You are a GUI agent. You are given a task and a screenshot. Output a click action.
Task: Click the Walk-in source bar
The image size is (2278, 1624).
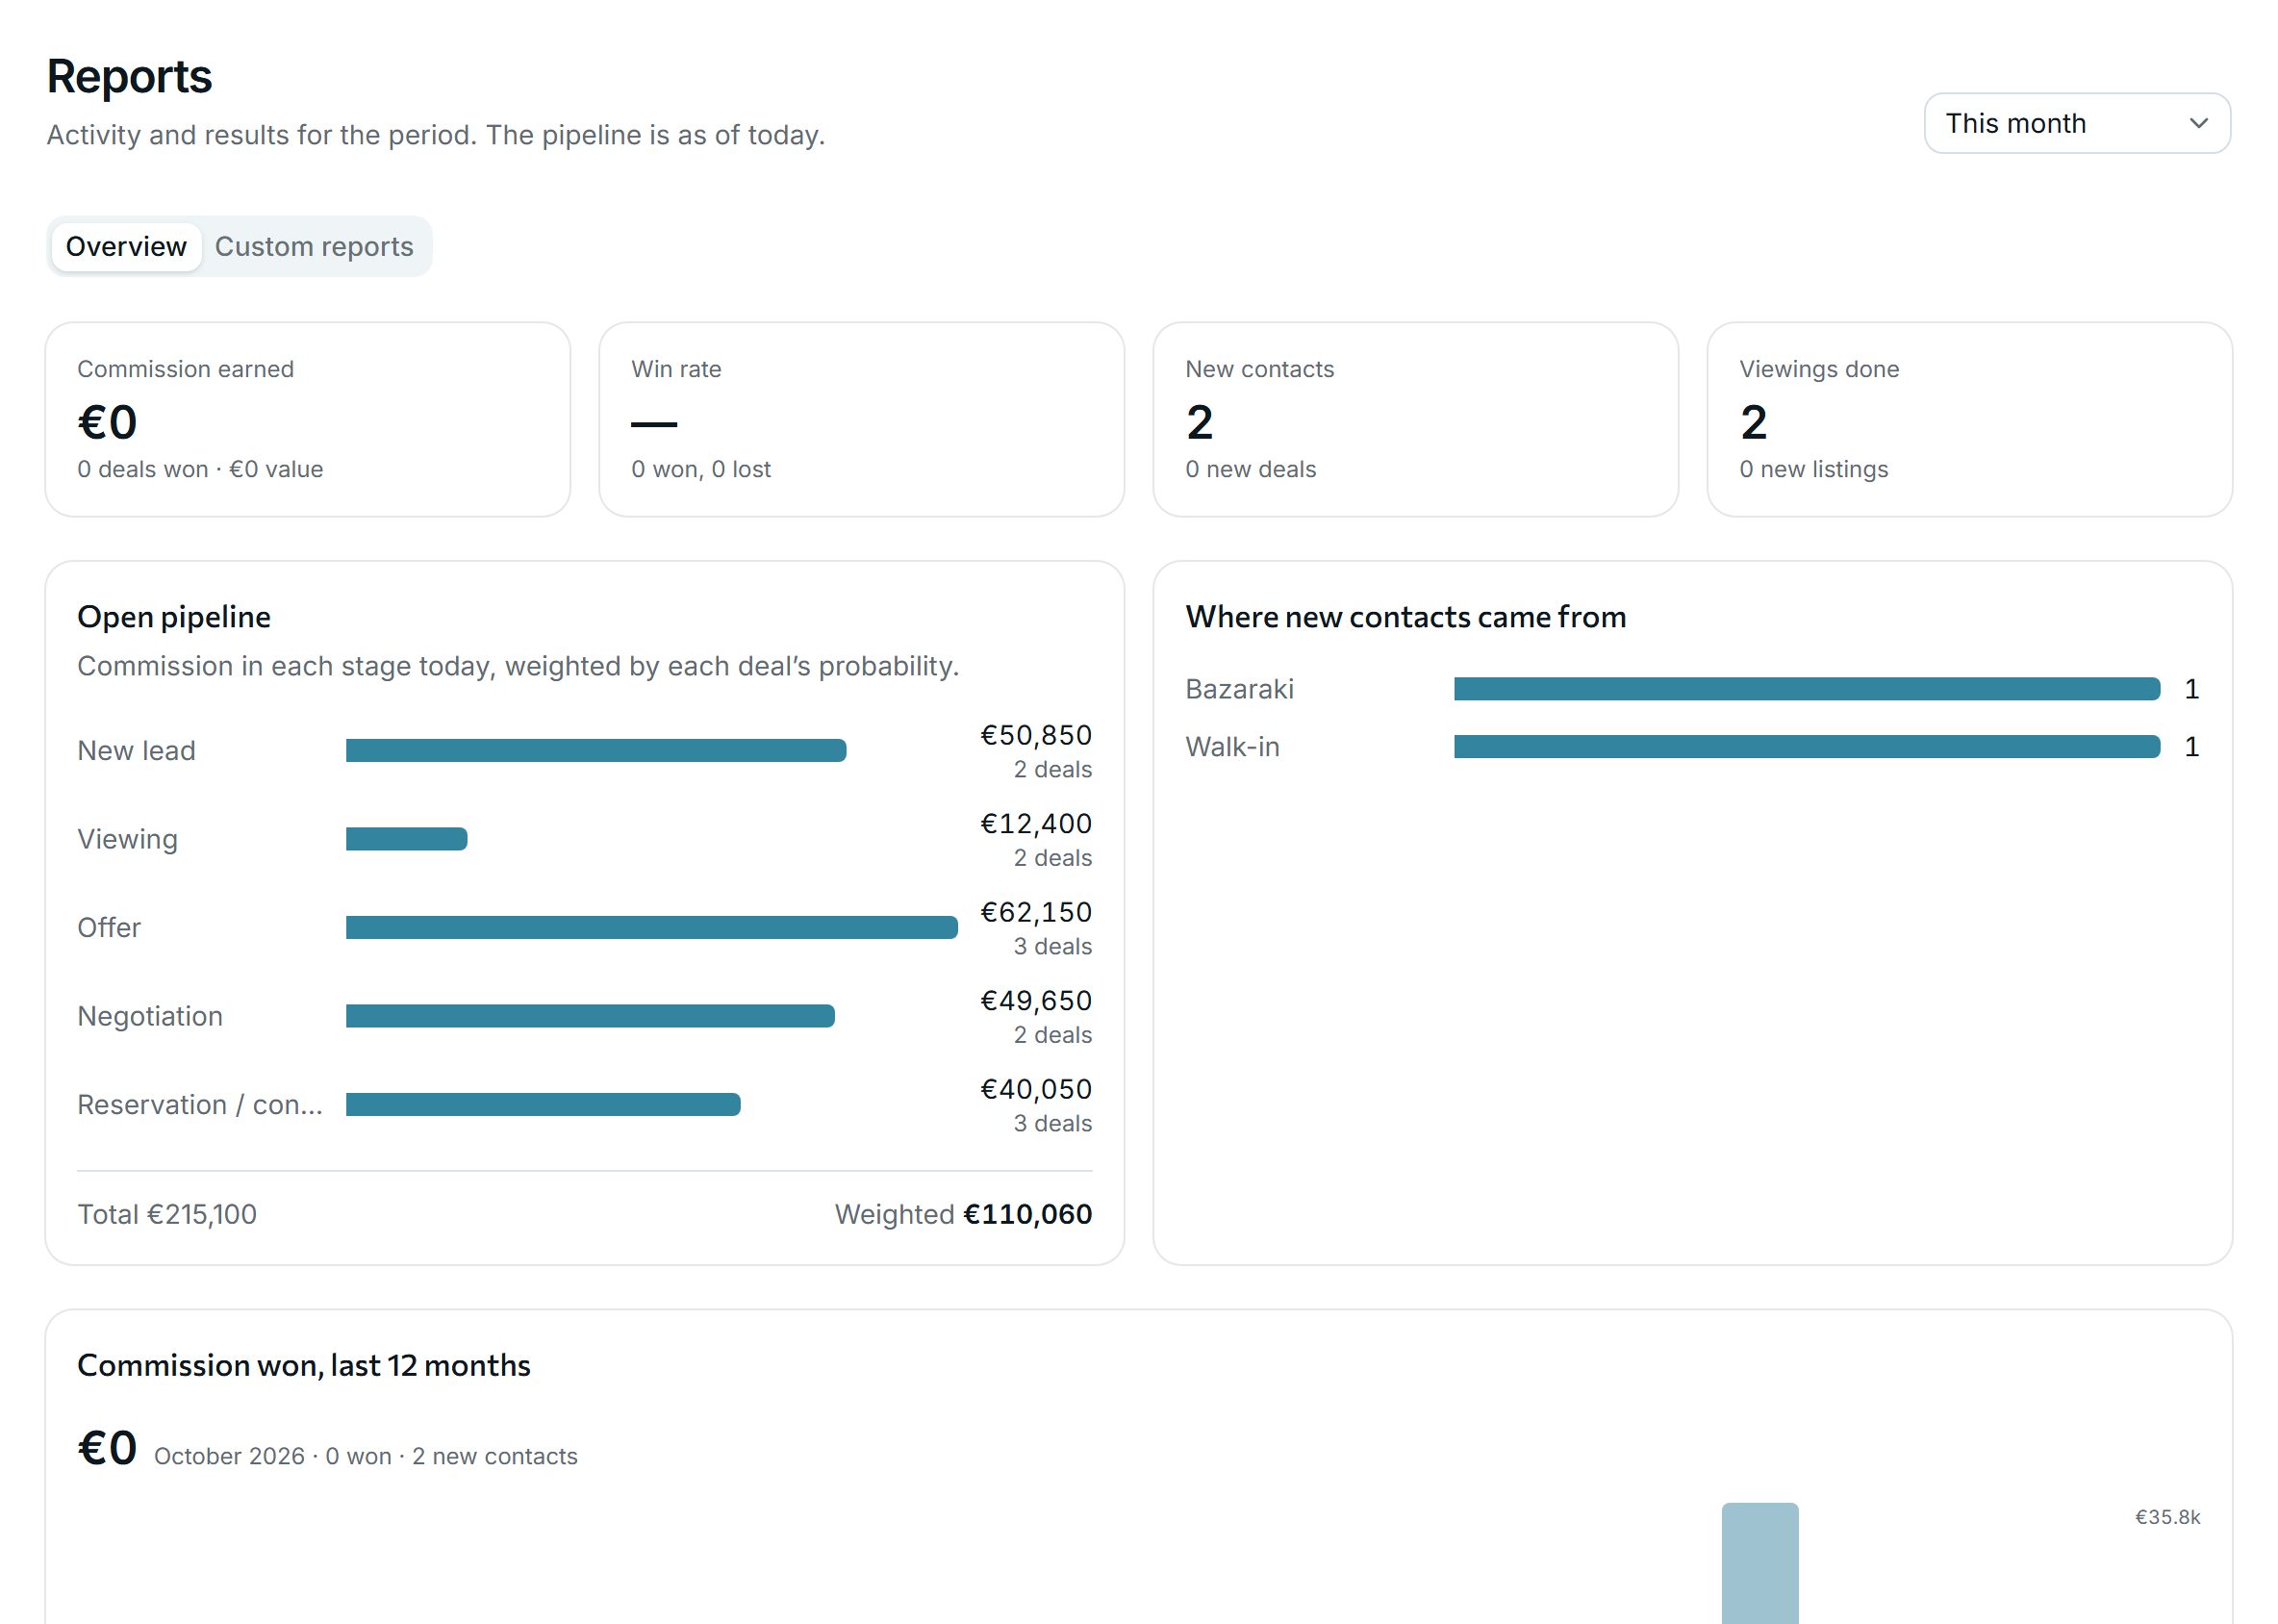coord(1806,747)
